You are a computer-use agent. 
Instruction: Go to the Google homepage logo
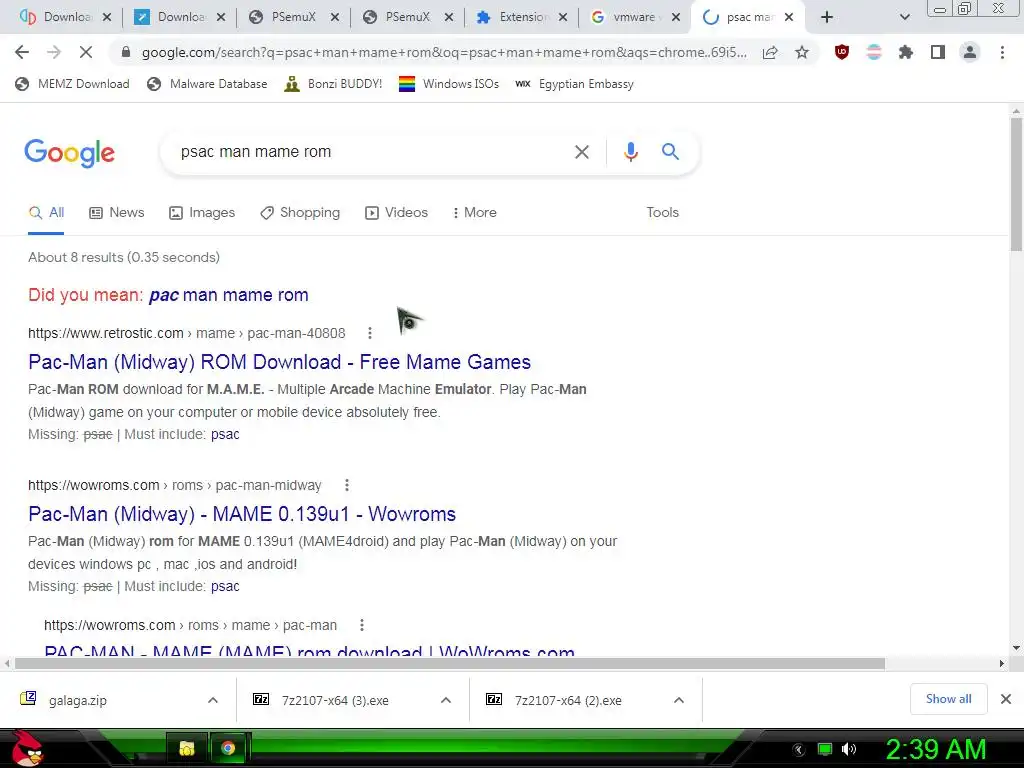70,153
